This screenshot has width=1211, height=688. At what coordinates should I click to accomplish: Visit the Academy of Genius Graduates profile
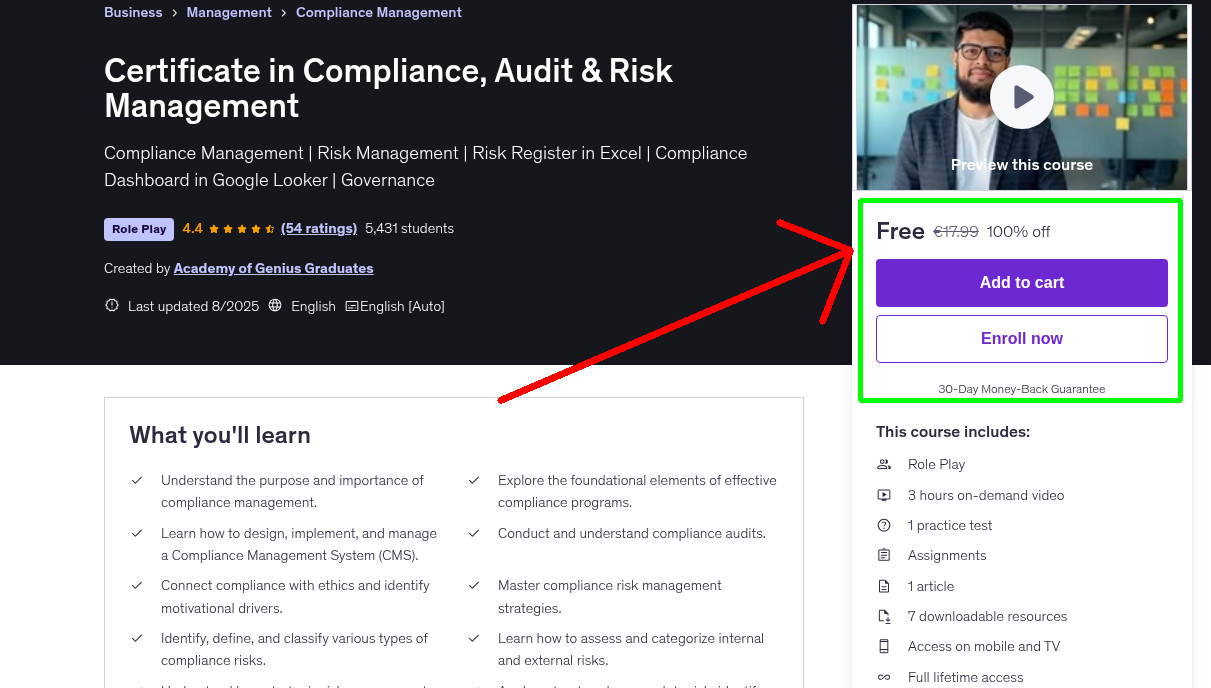(x=273, y=268)
